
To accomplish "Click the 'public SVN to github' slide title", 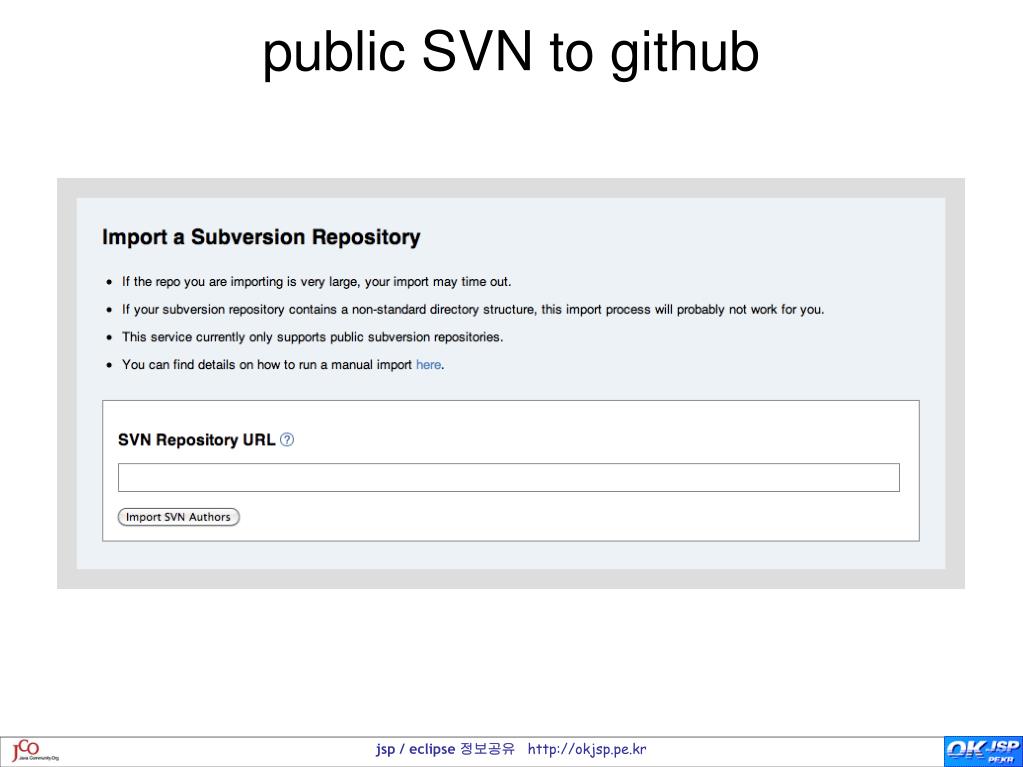I will (511, 52).
